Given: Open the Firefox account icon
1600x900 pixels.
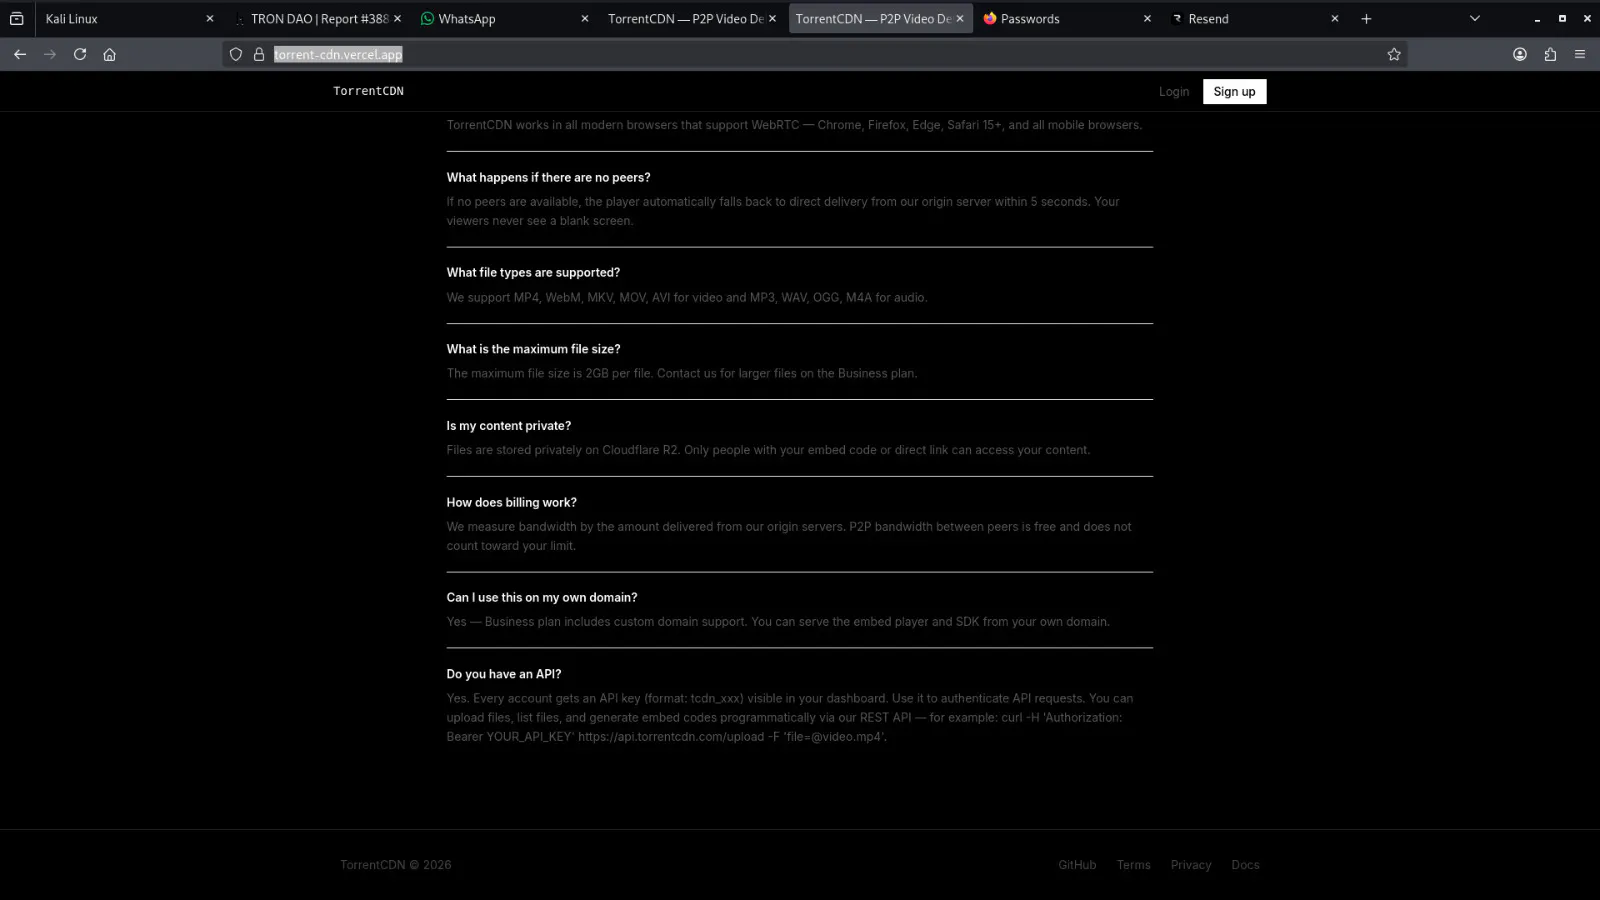Looking at the screenshot, I should click(x=1520, y=54).
